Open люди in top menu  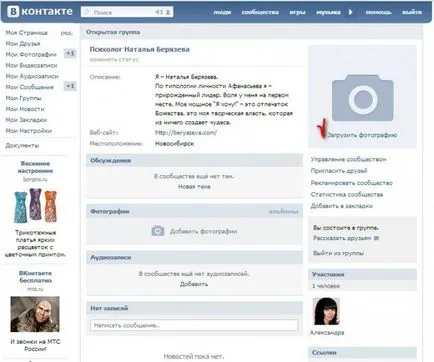(222, 12)
